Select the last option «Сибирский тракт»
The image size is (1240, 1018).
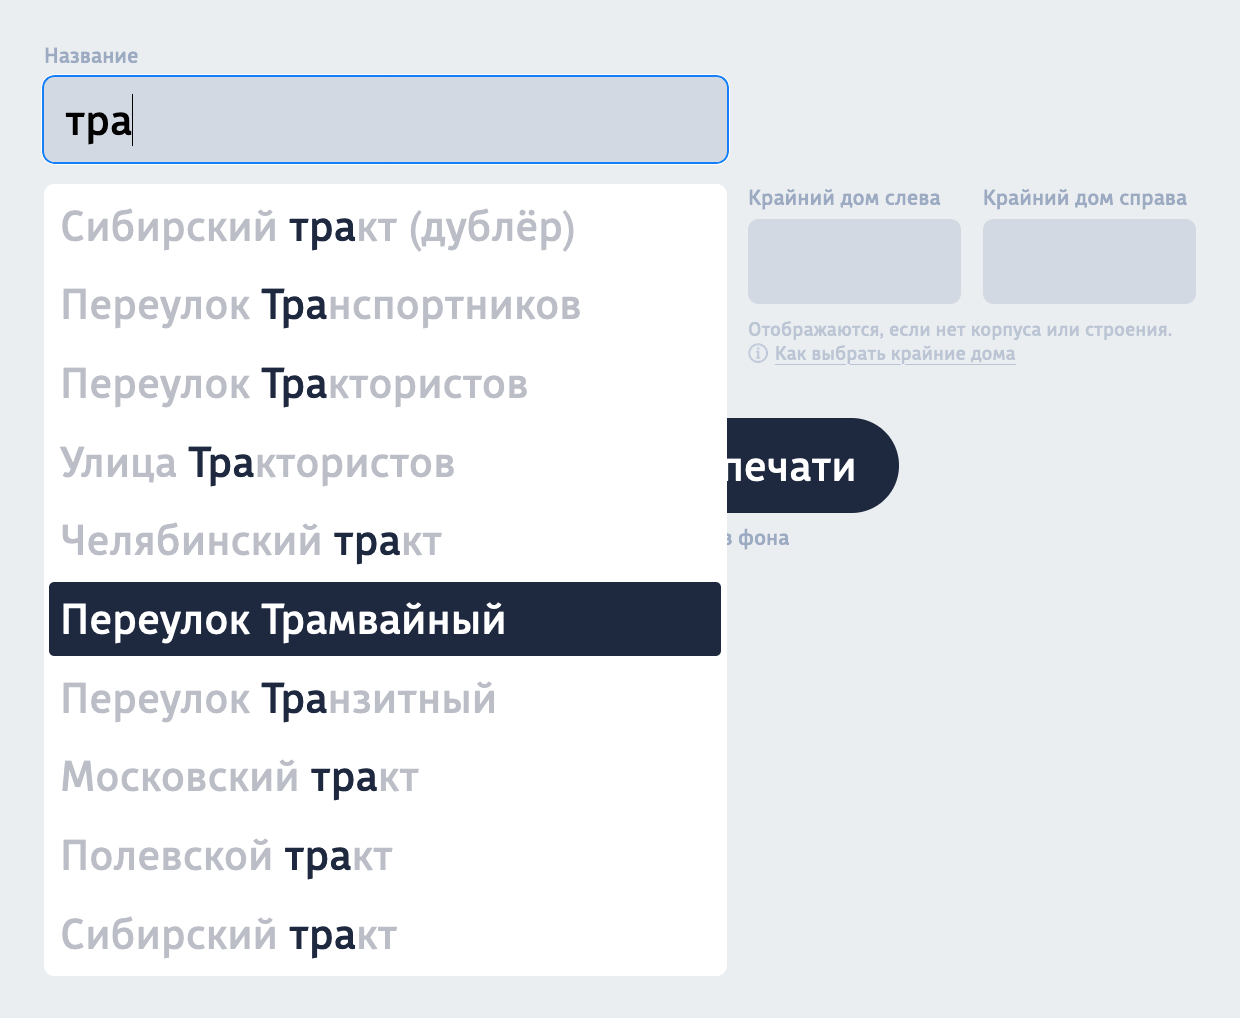point(228,934)
